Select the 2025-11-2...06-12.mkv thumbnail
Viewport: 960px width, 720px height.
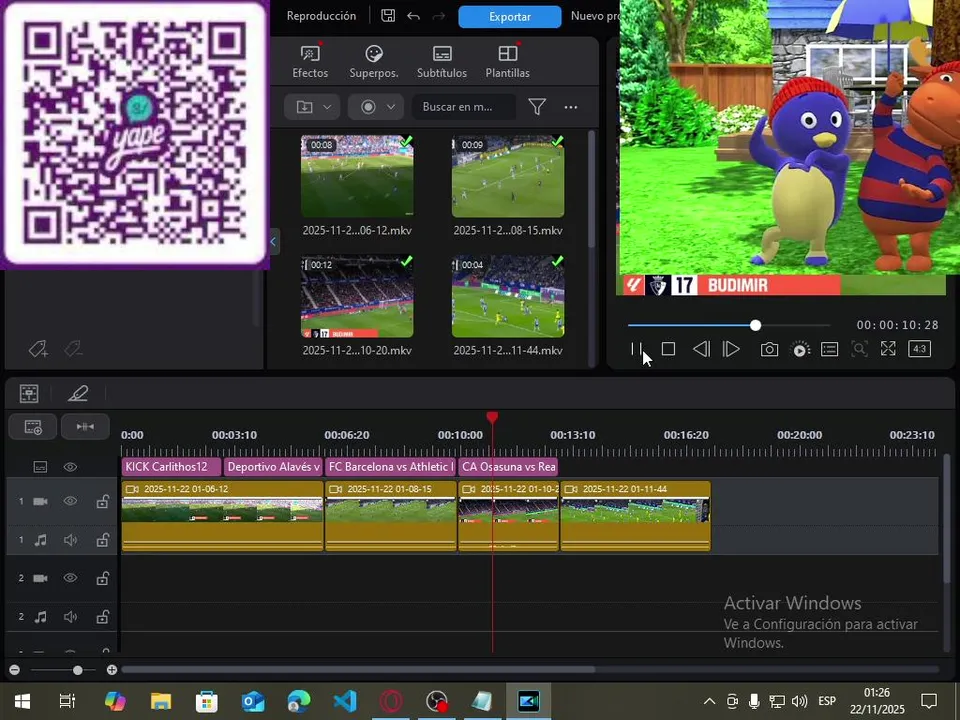coord(357,176)
